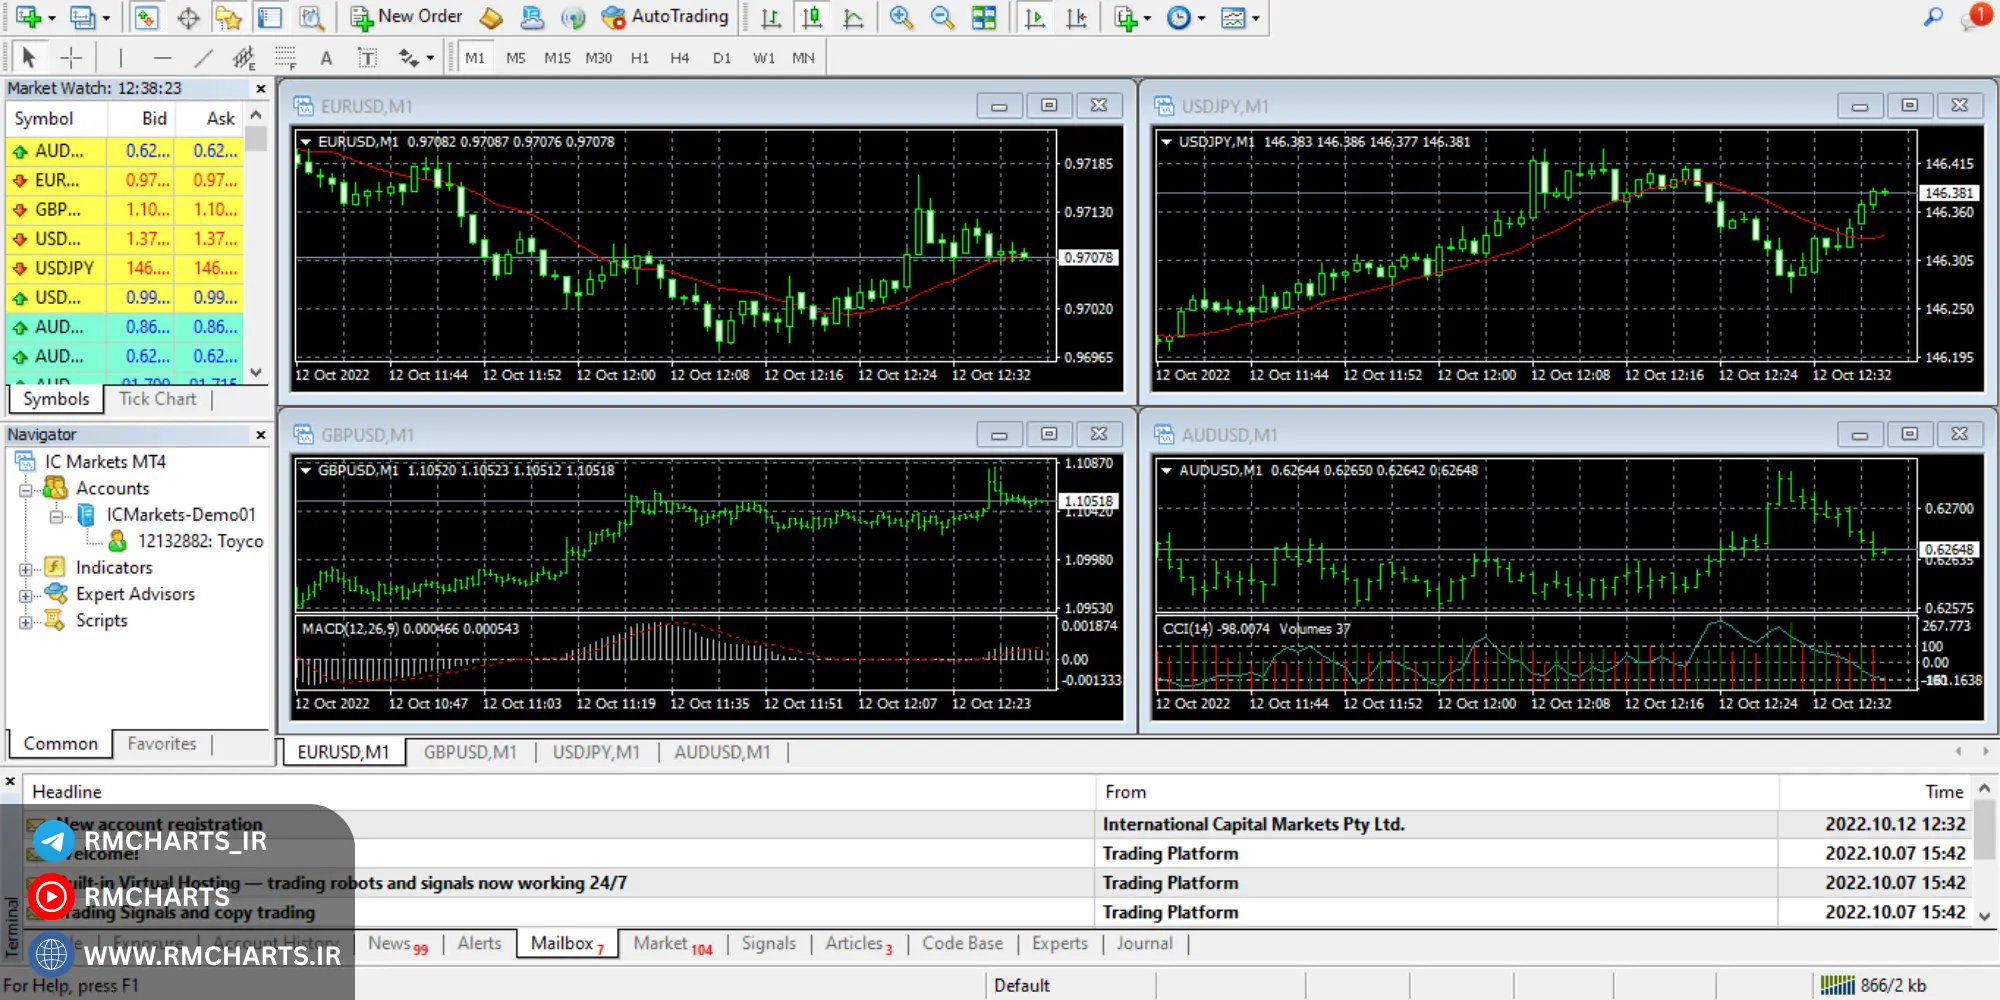Toggle the Market Watch panel icon
Viewport: 2000px width, 1000px height.
146,18
